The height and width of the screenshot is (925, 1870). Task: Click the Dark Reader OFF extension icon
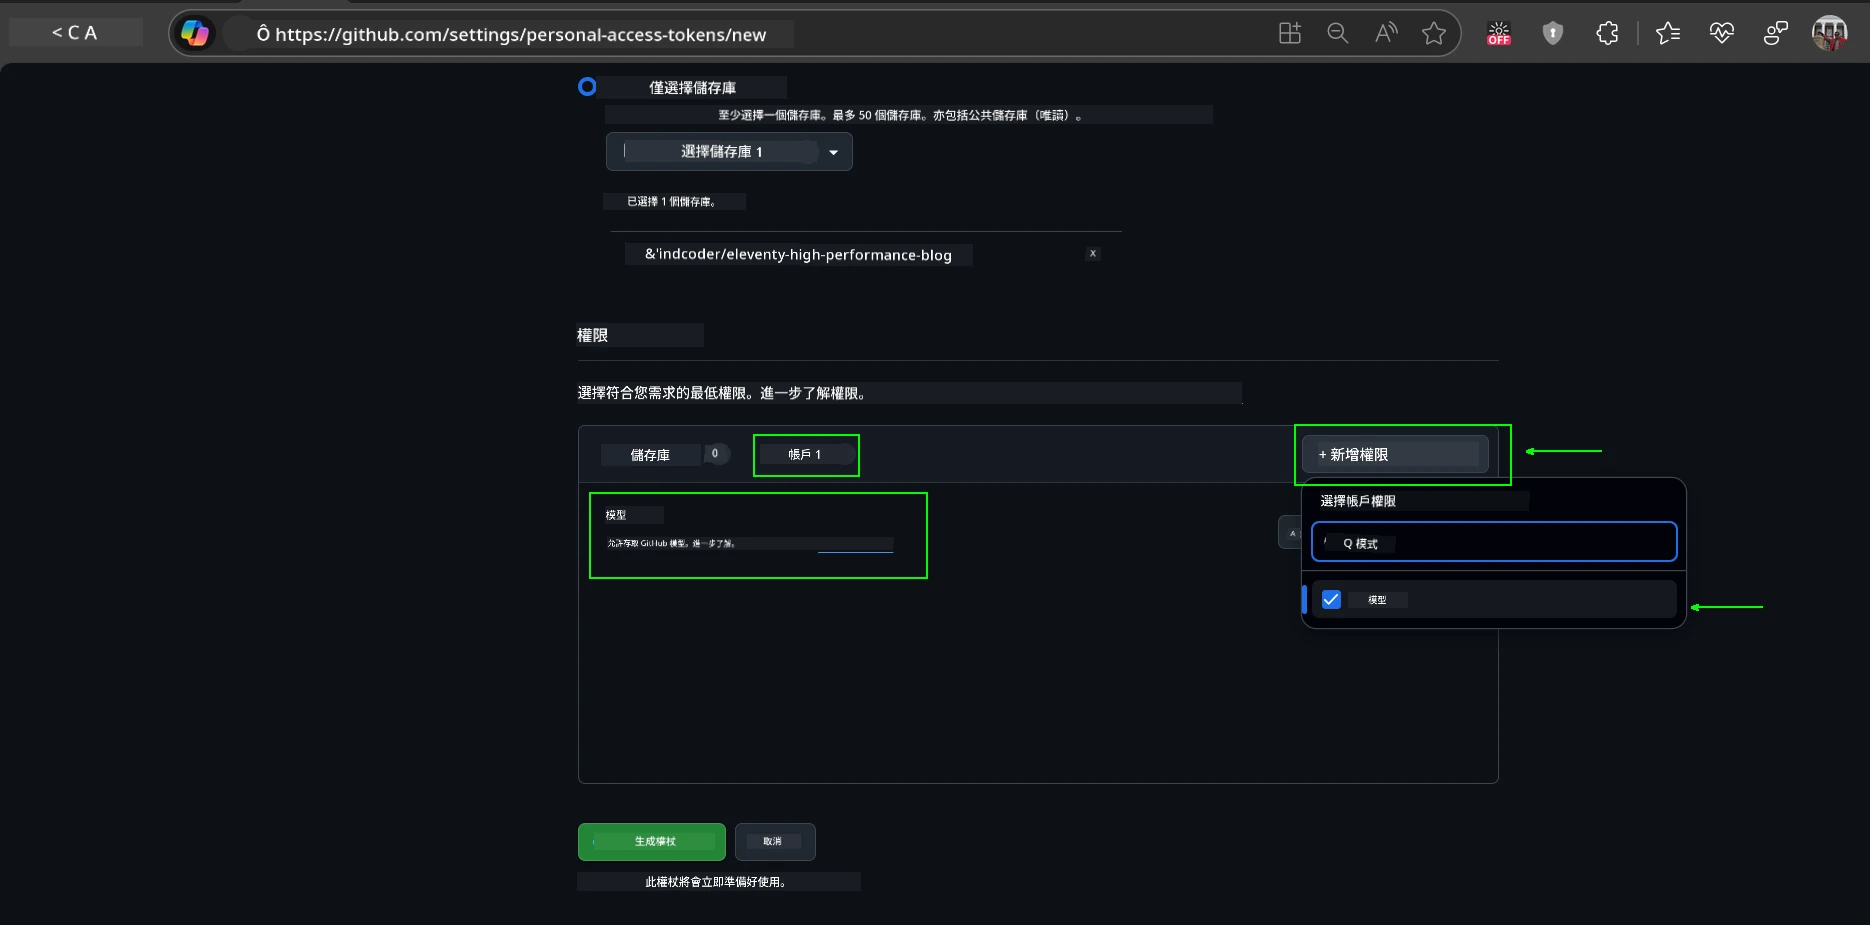[x=1498, y=33]
